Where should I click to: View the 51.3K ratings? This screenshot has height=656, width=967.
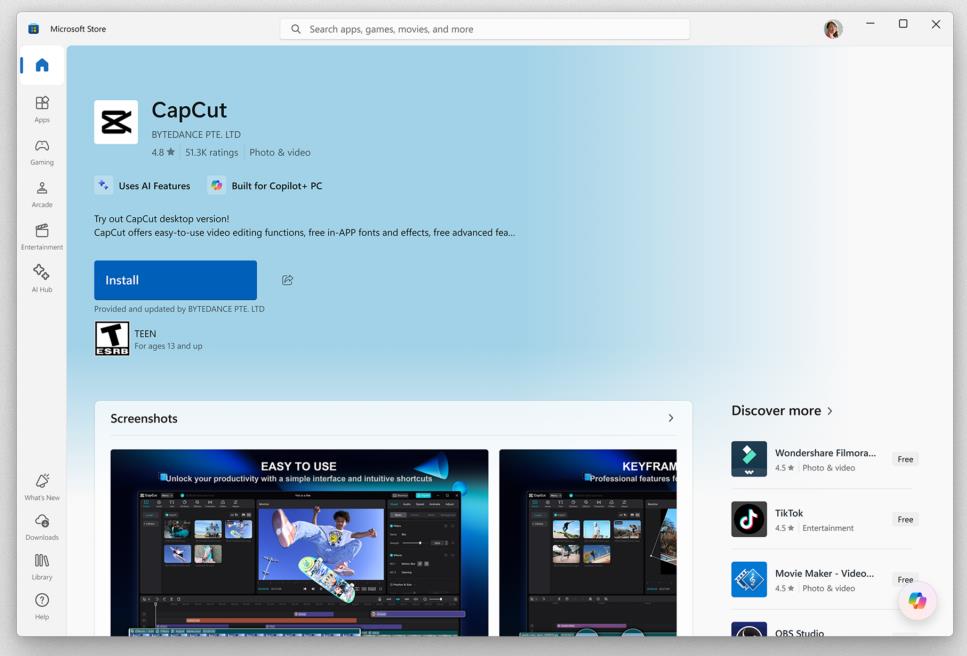tap(212, 152)
